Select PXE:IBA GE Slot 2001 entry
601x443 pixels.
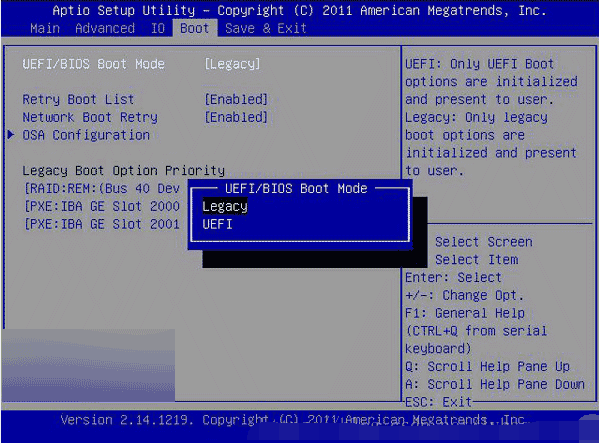pyautogui.click(x=102, y=224)
